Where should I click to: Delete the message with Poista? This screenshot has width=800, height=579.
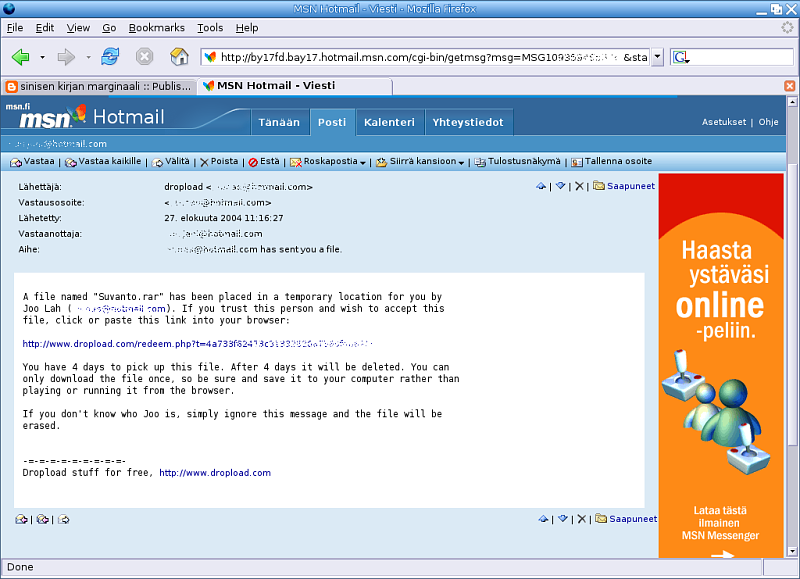point(219,161)
